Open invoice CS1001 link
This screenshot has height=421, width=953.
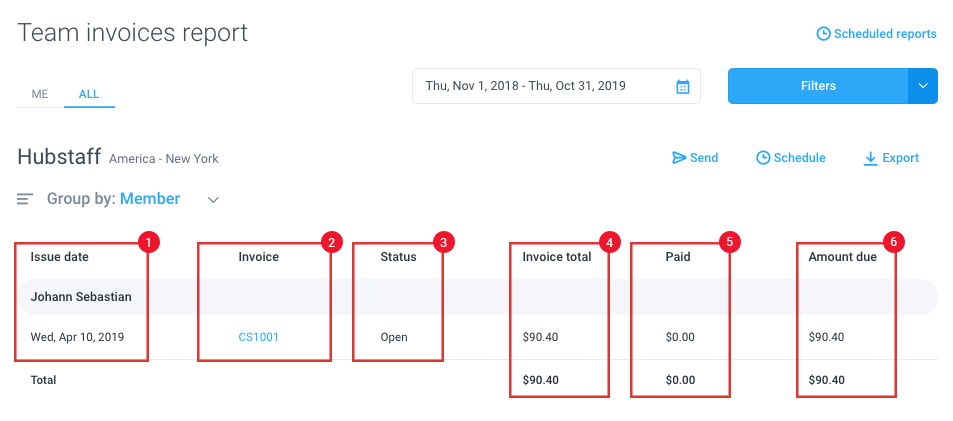point(258,337)
